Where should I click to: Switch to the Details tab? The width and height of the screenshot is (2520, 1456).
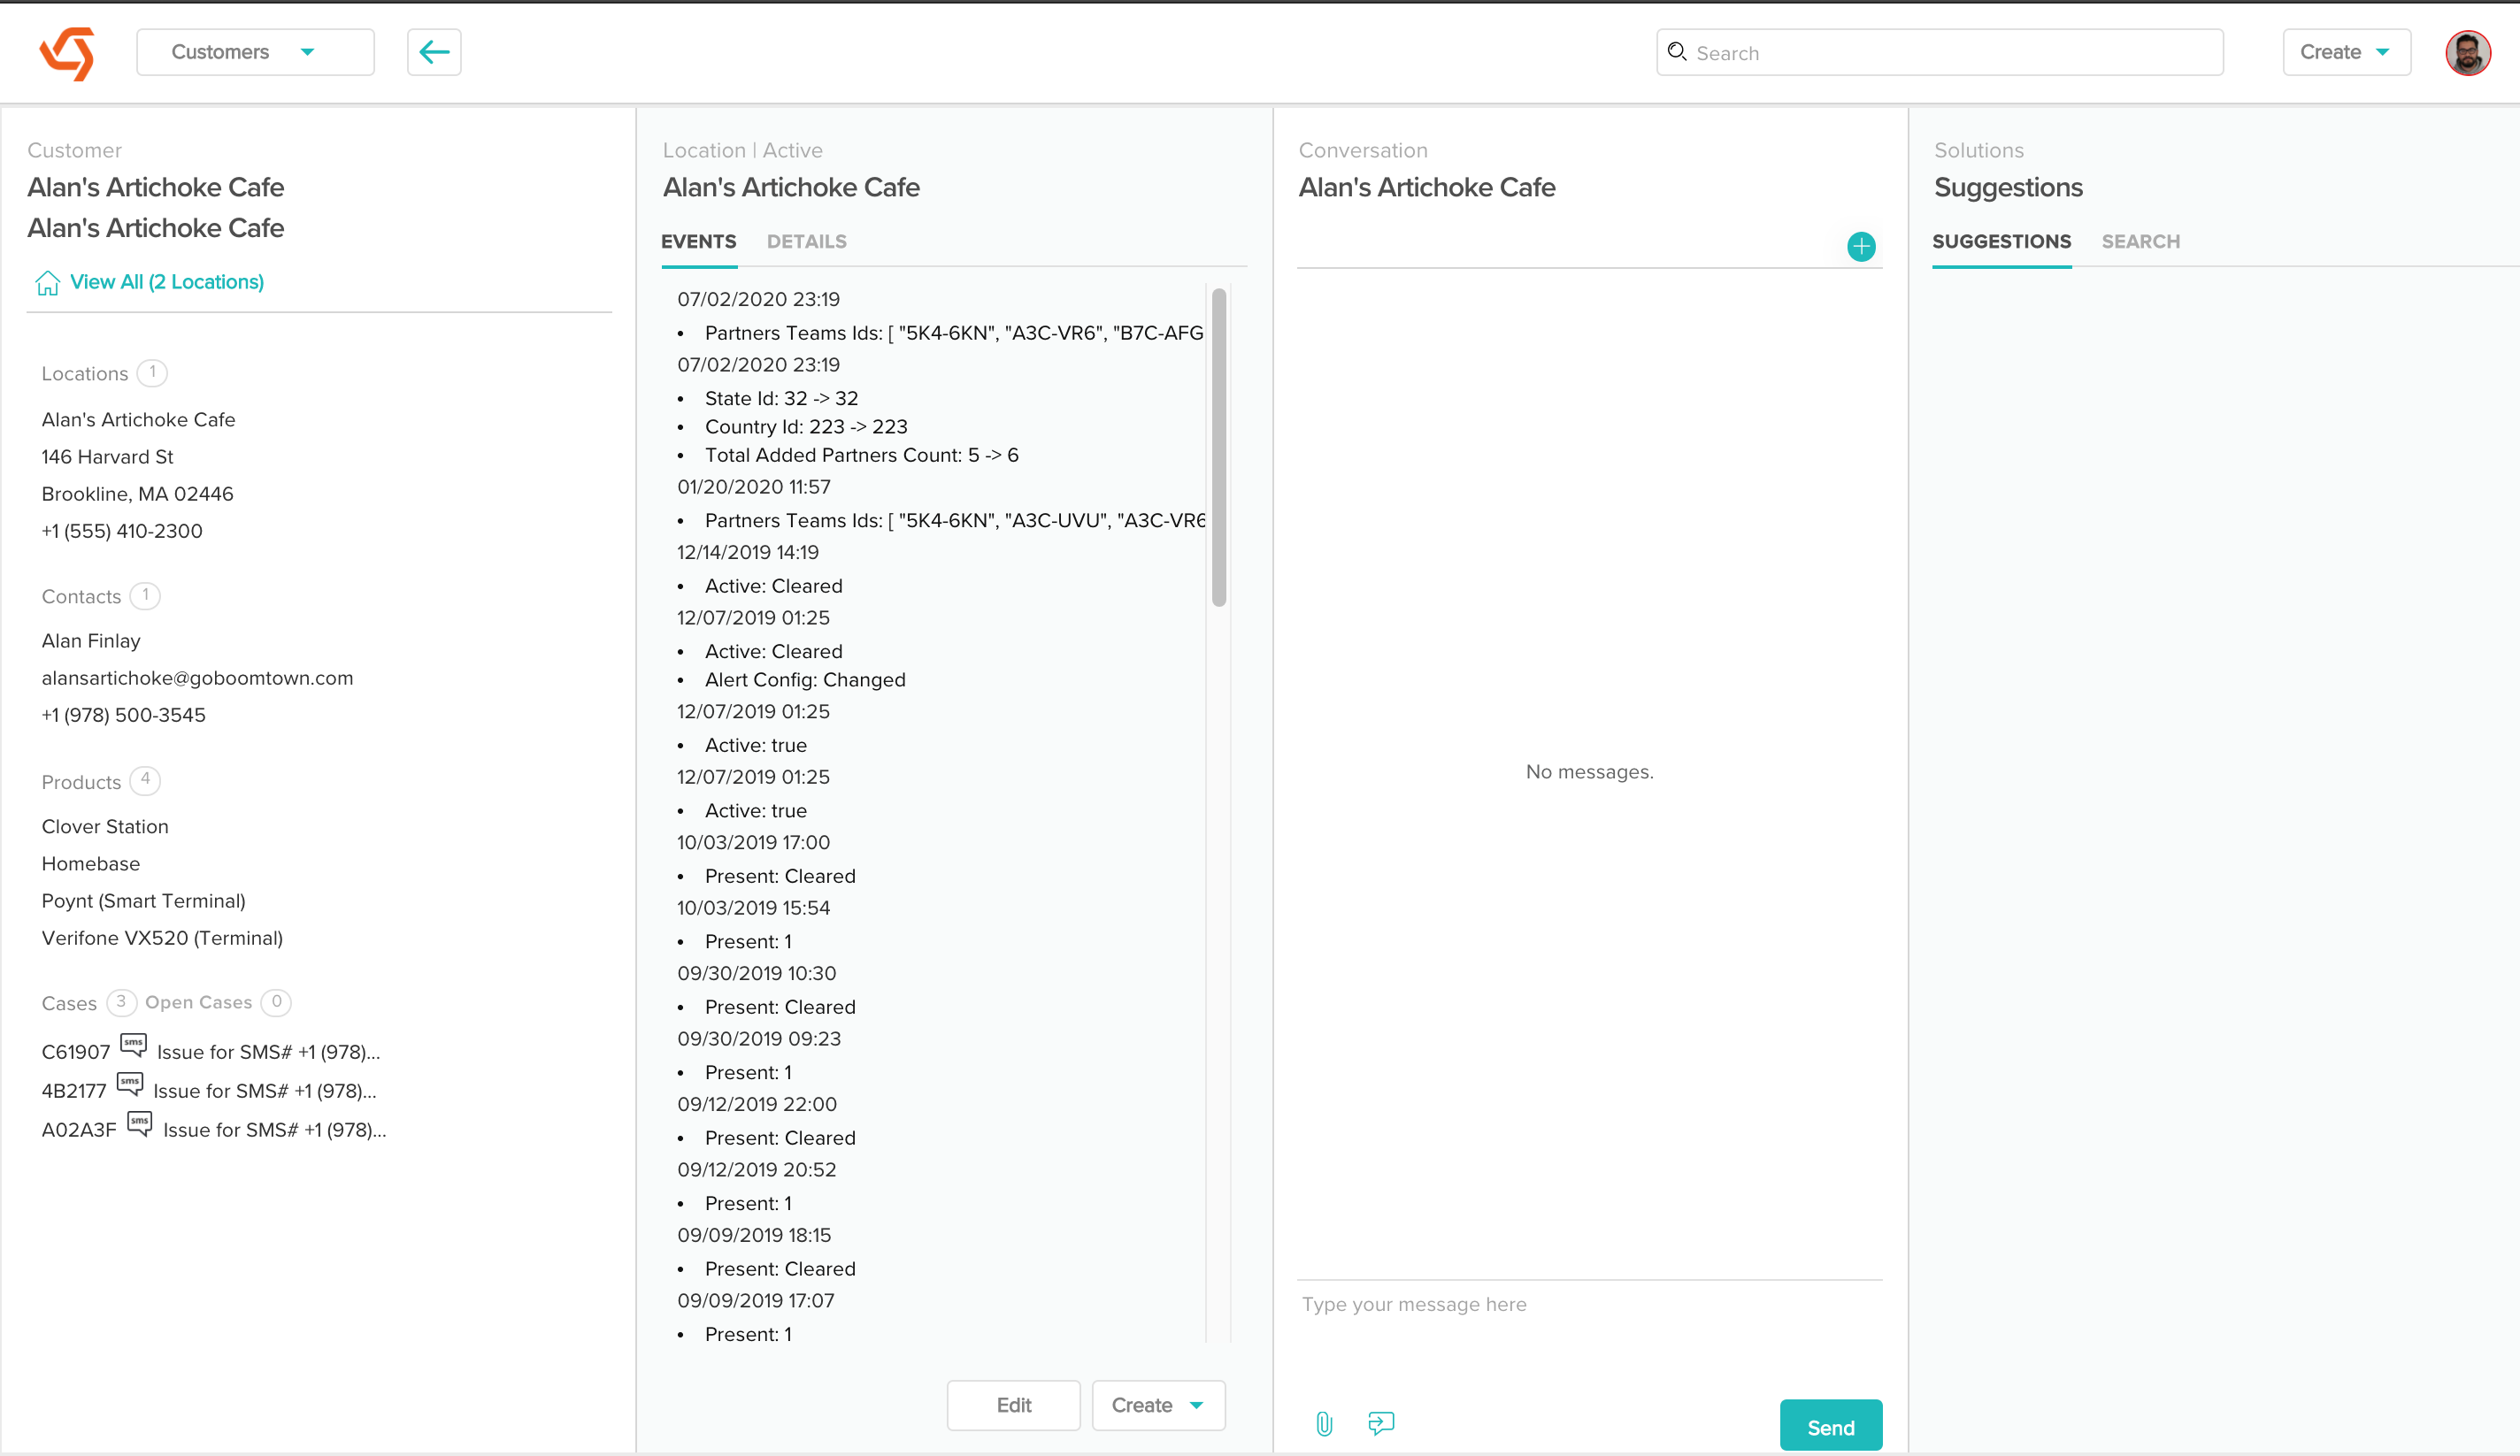point(806,241)
